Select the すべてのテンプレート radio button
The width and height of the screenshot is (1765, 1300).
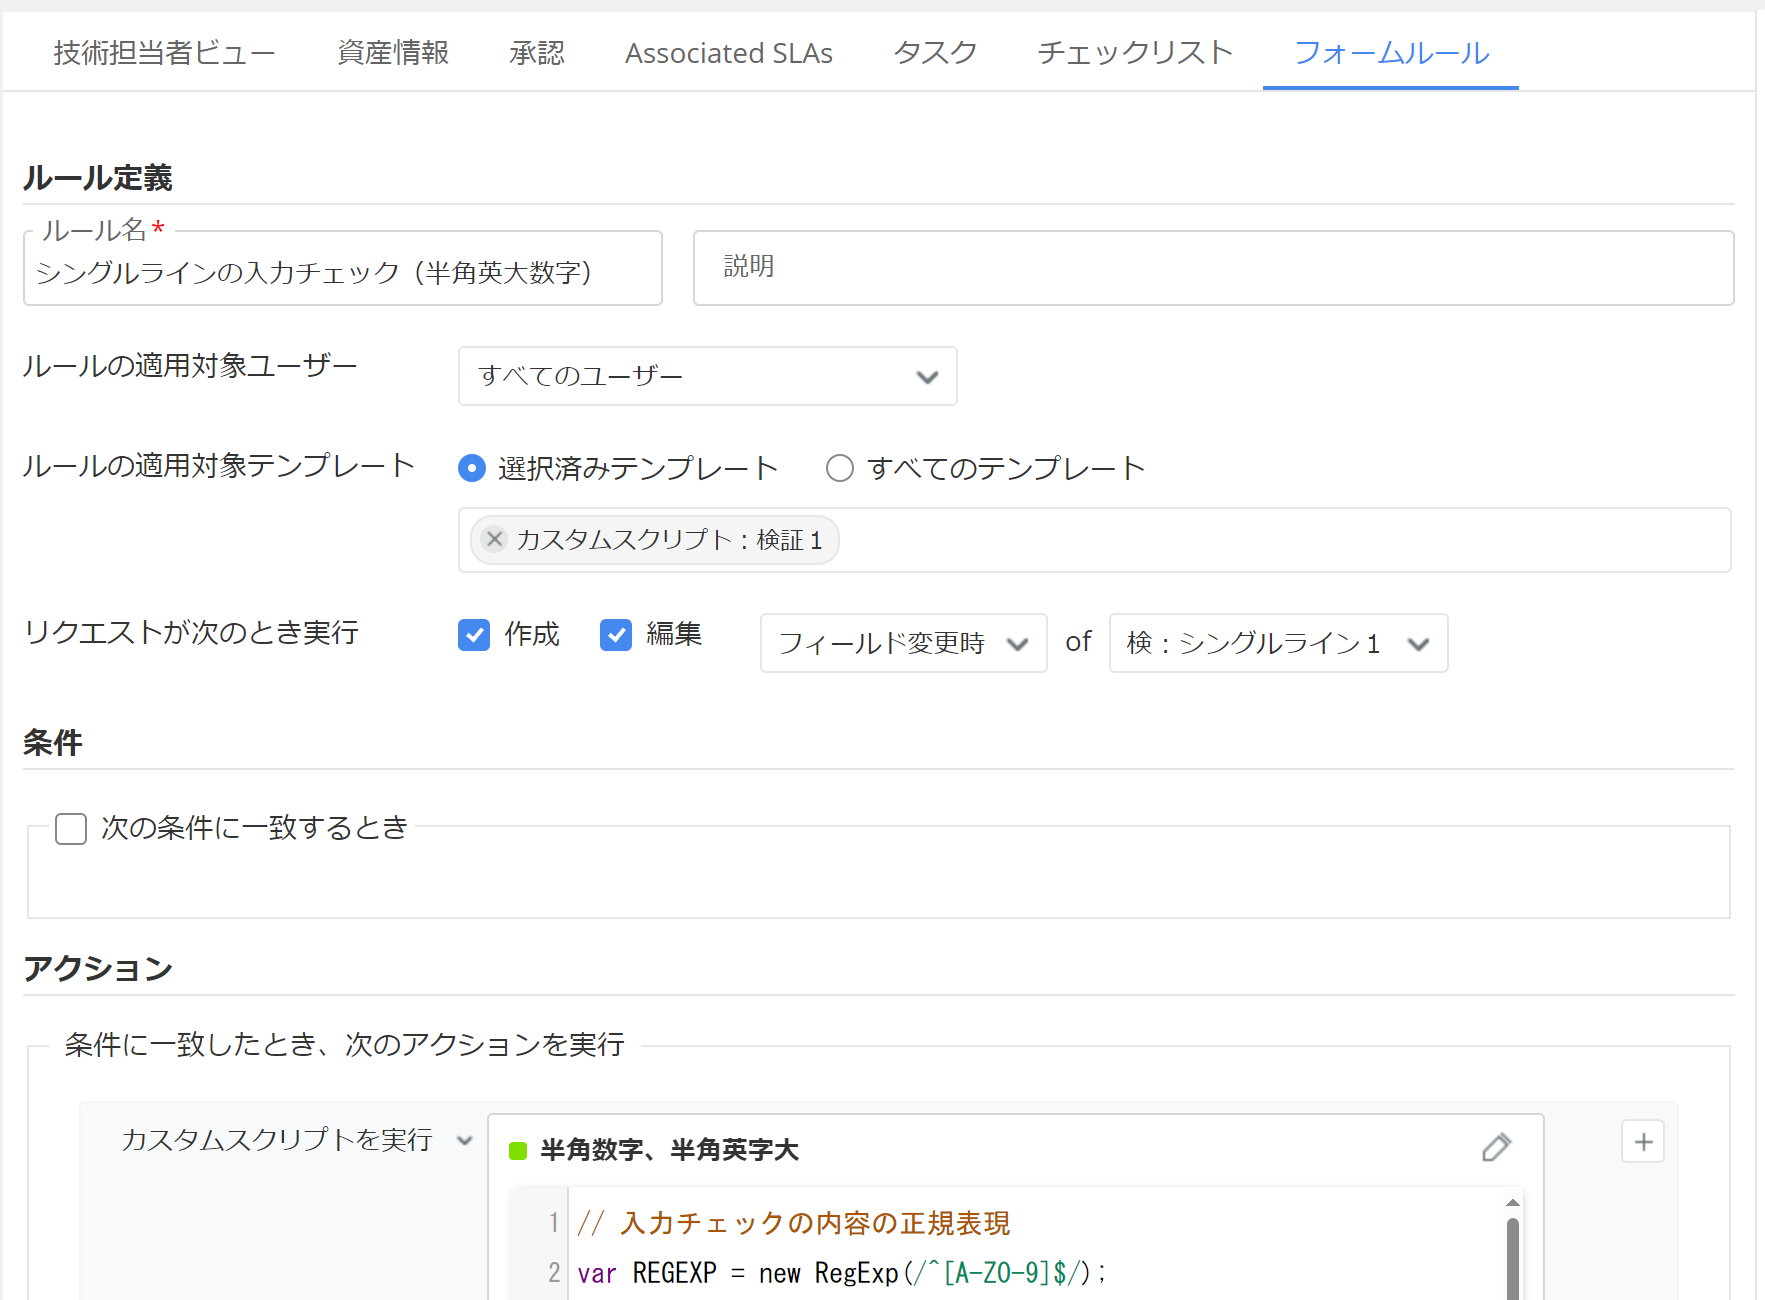tap(840, 468)
